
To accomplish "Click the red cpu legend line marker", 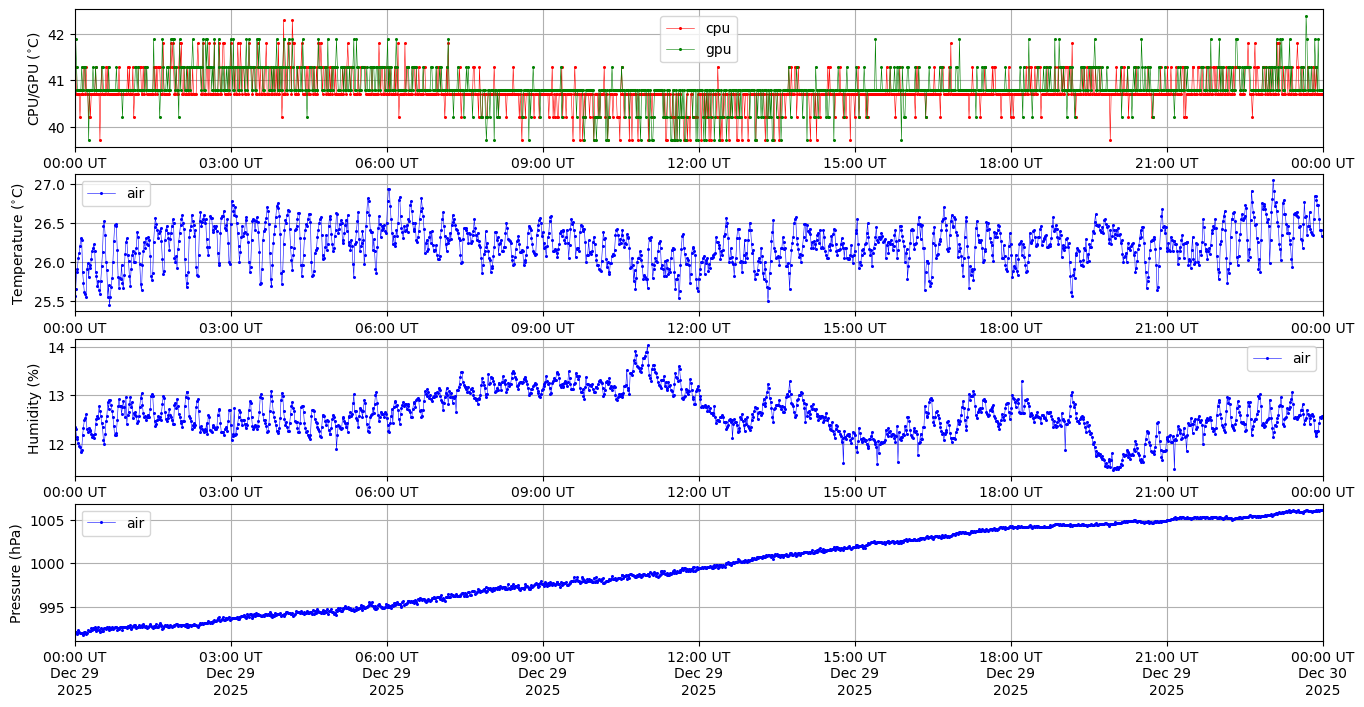I will 681,29.
